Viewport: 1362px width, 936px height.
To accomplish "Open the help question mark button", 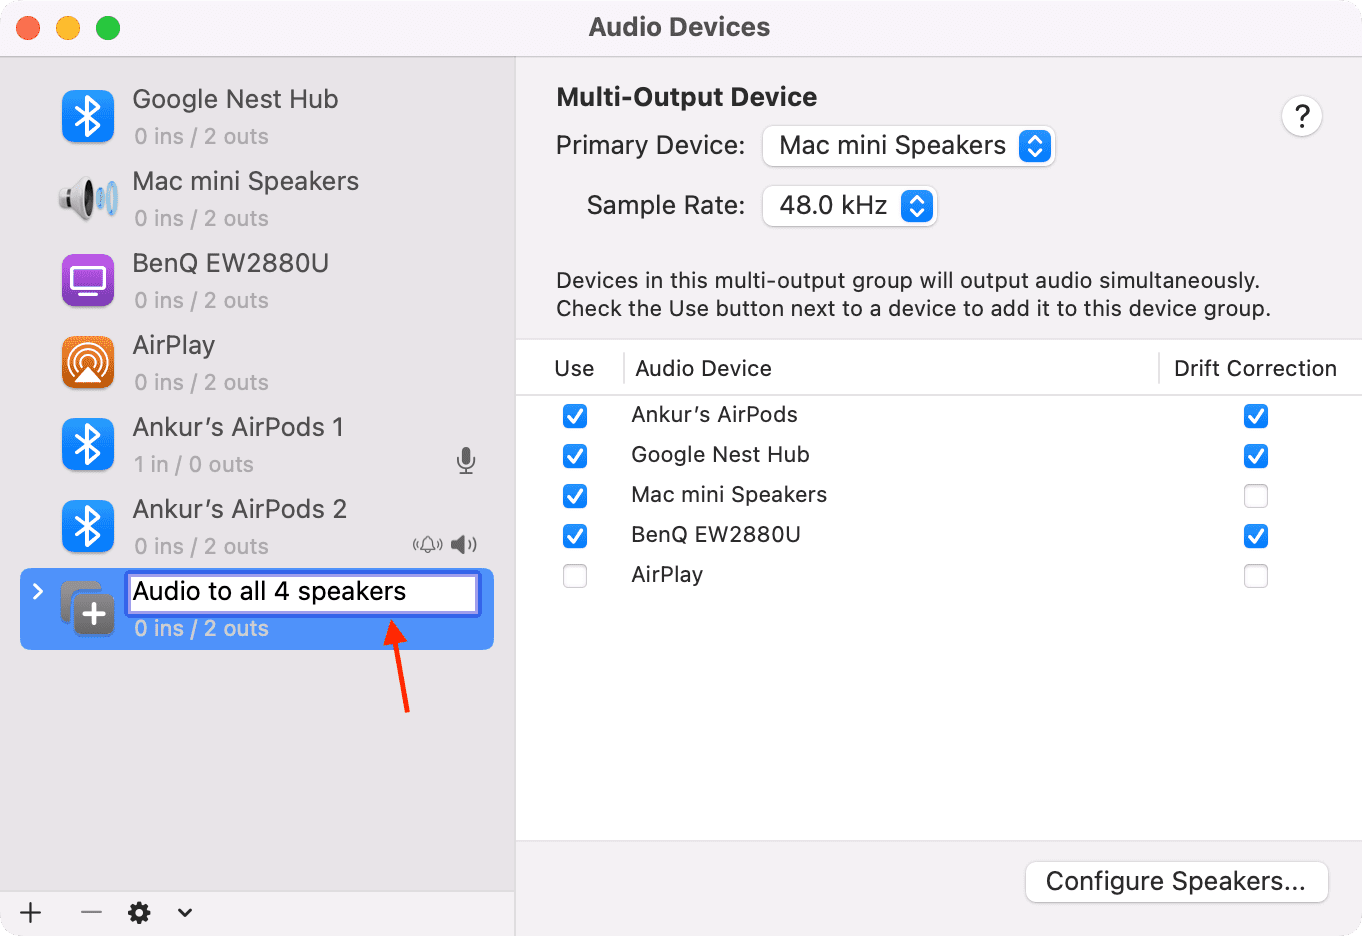I will 1302,117.
